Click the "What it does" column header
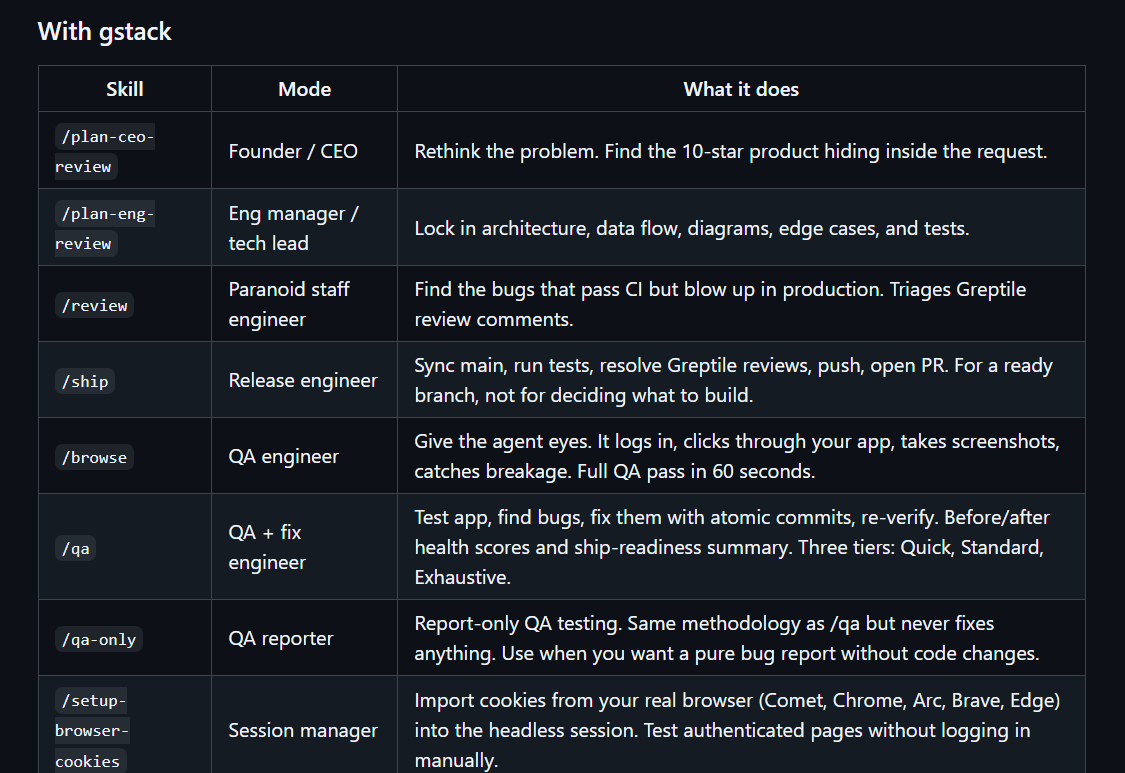This screenshot has width=1125, height=773. tap(741, 89)
